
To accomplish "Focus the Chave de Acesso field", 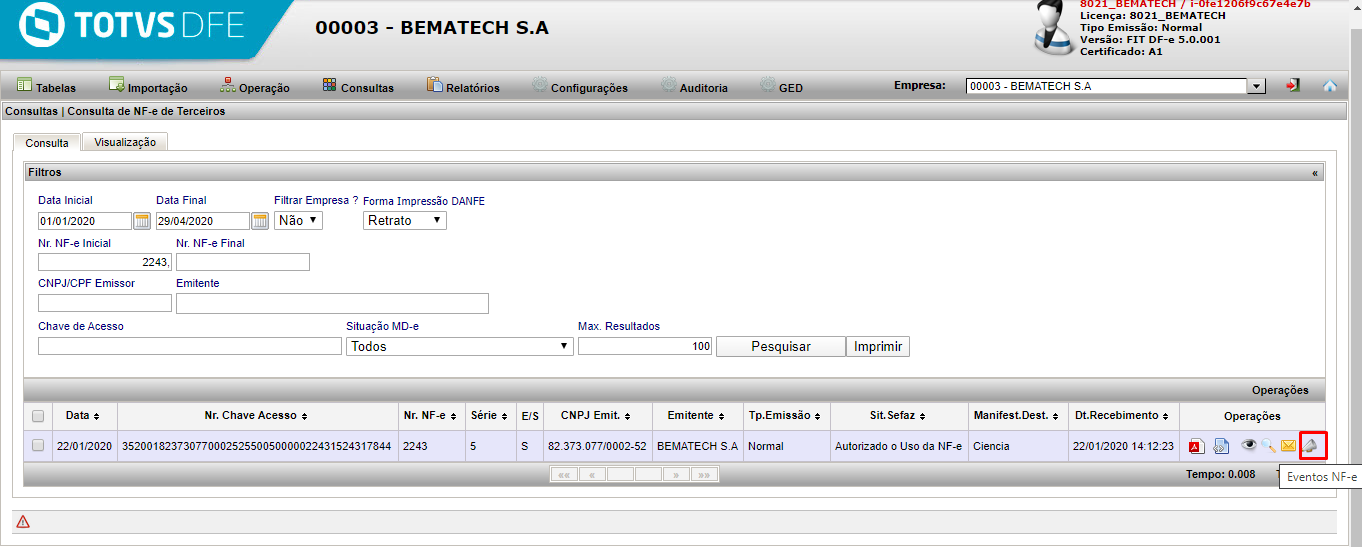I will (x=190, y=346).
